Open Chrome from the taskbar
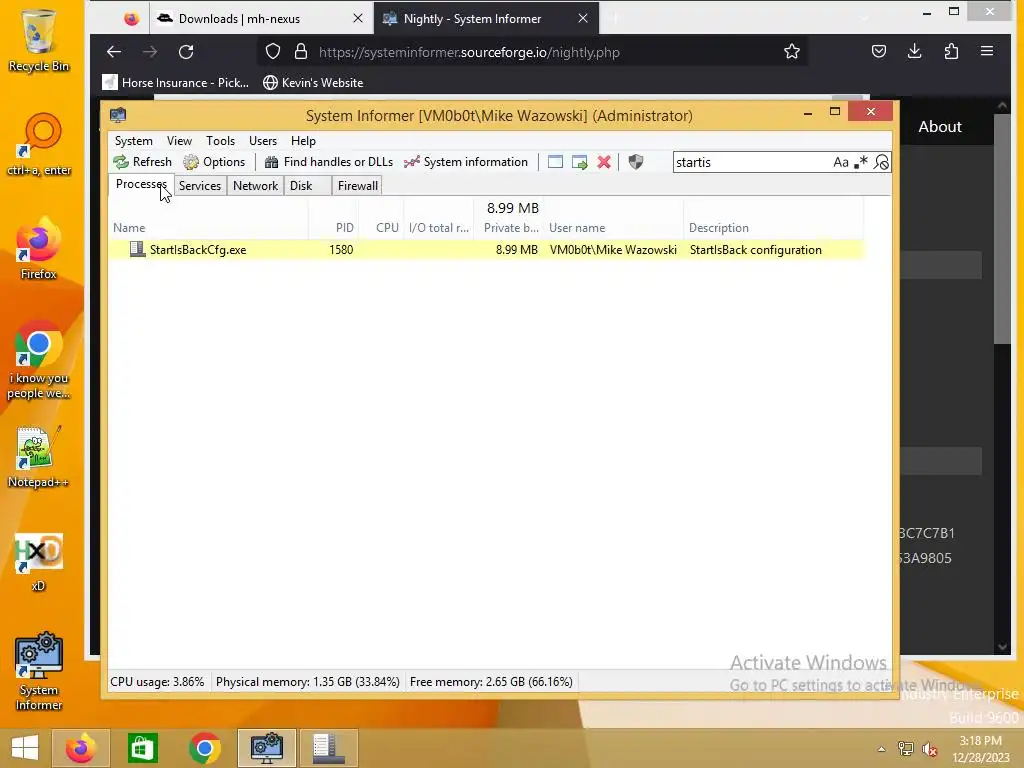 point(204,748)
